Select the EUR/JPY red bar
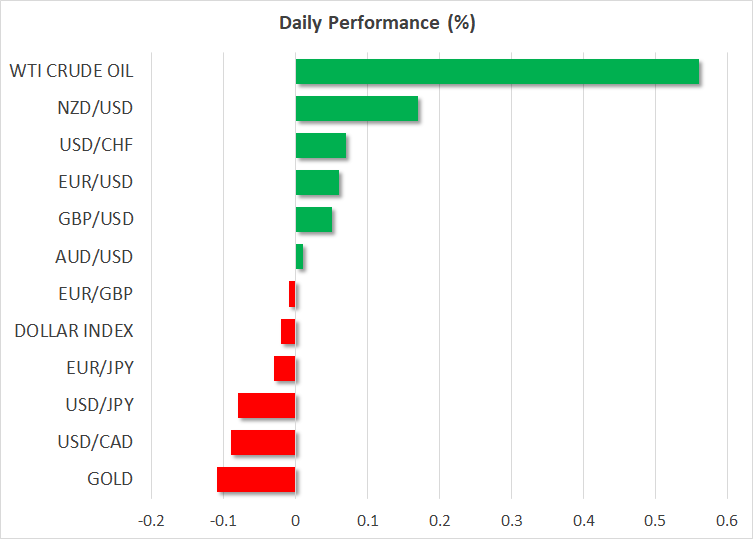753x539 pixels. coord(284,368)
